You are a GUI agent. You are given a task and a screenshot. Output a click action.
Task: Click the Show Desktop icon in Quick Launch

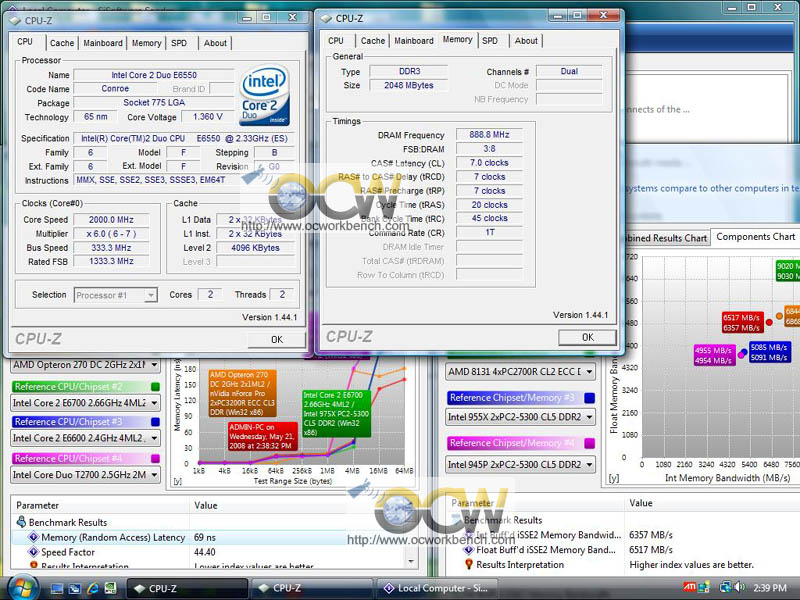click(x=57, y=588)
